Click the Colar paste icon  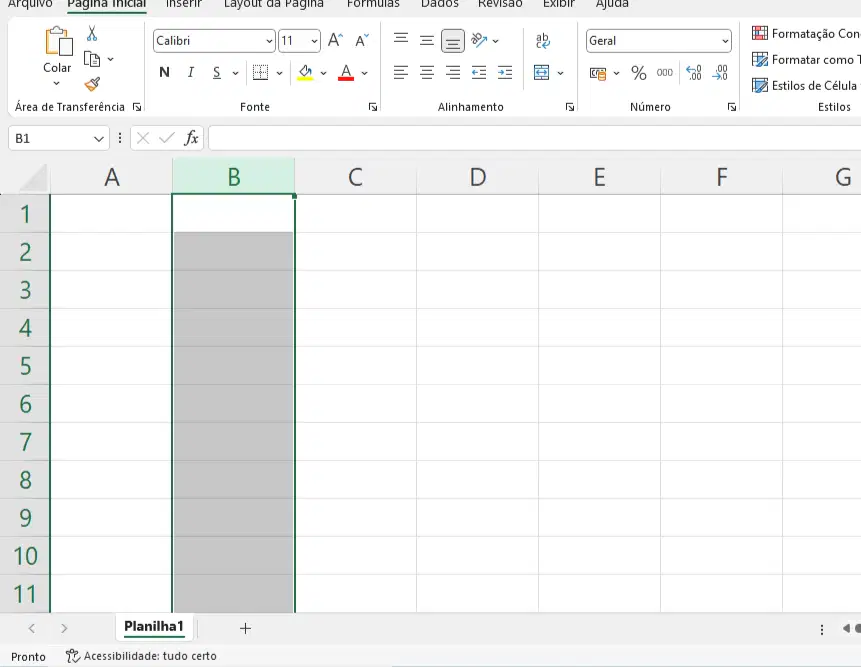pyautogui.click(x=58, y=41)
